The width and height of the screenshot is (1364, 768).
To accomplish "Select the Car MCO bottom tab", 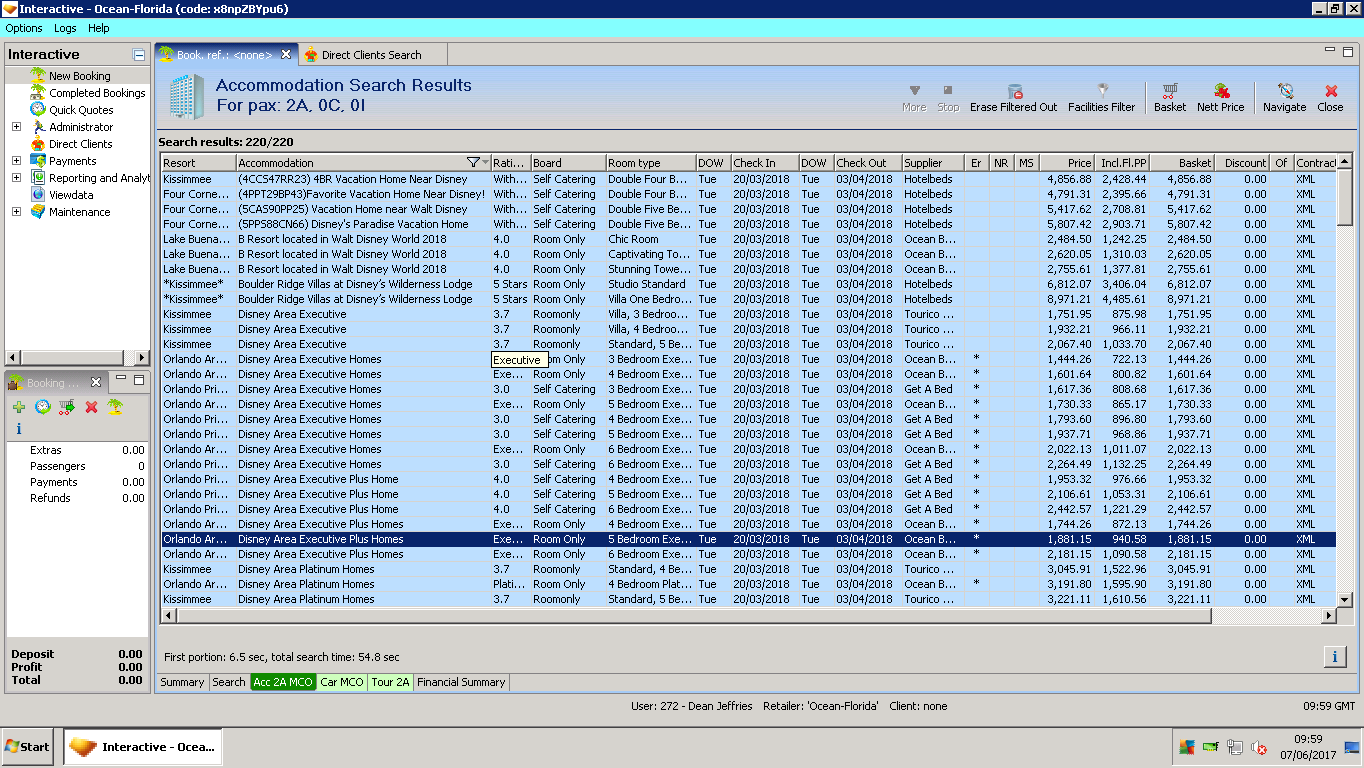I will [x=342, y=682].
